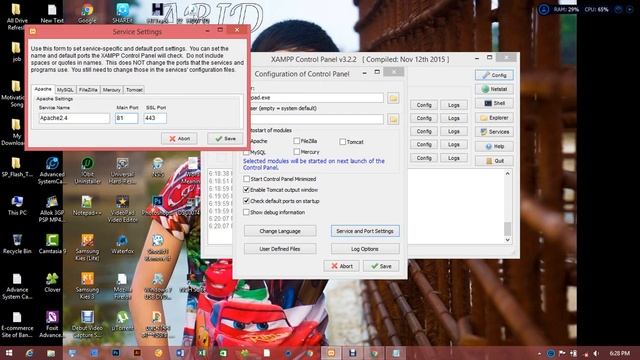
Task: Select the Foxit Advanced desktop icon
Action: (52, 324)
